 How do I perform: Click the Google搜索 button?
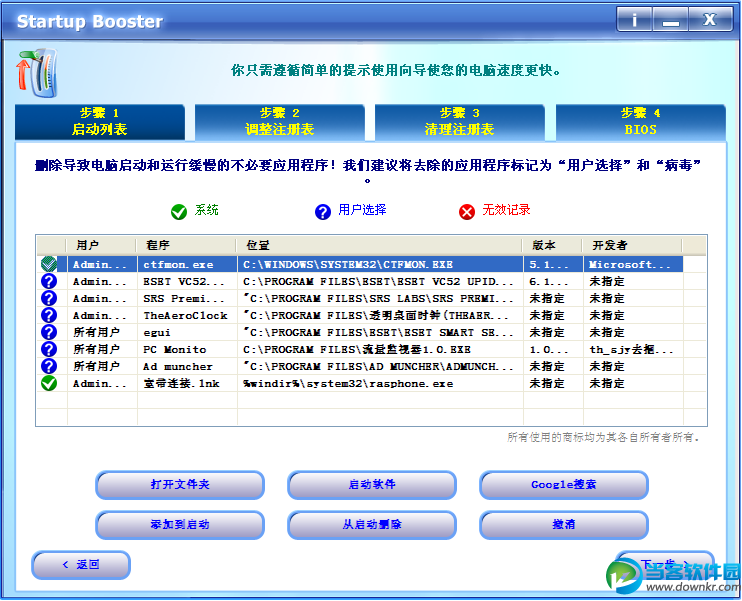pyautogui.click(x=564, y=485)
